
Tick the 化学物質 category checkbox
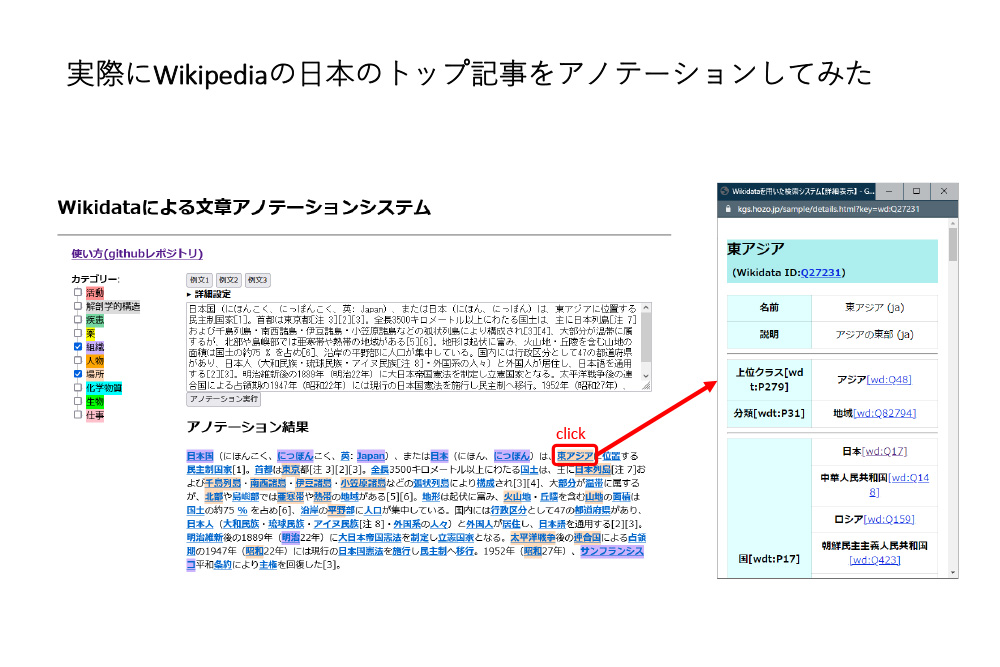point(78,387)
